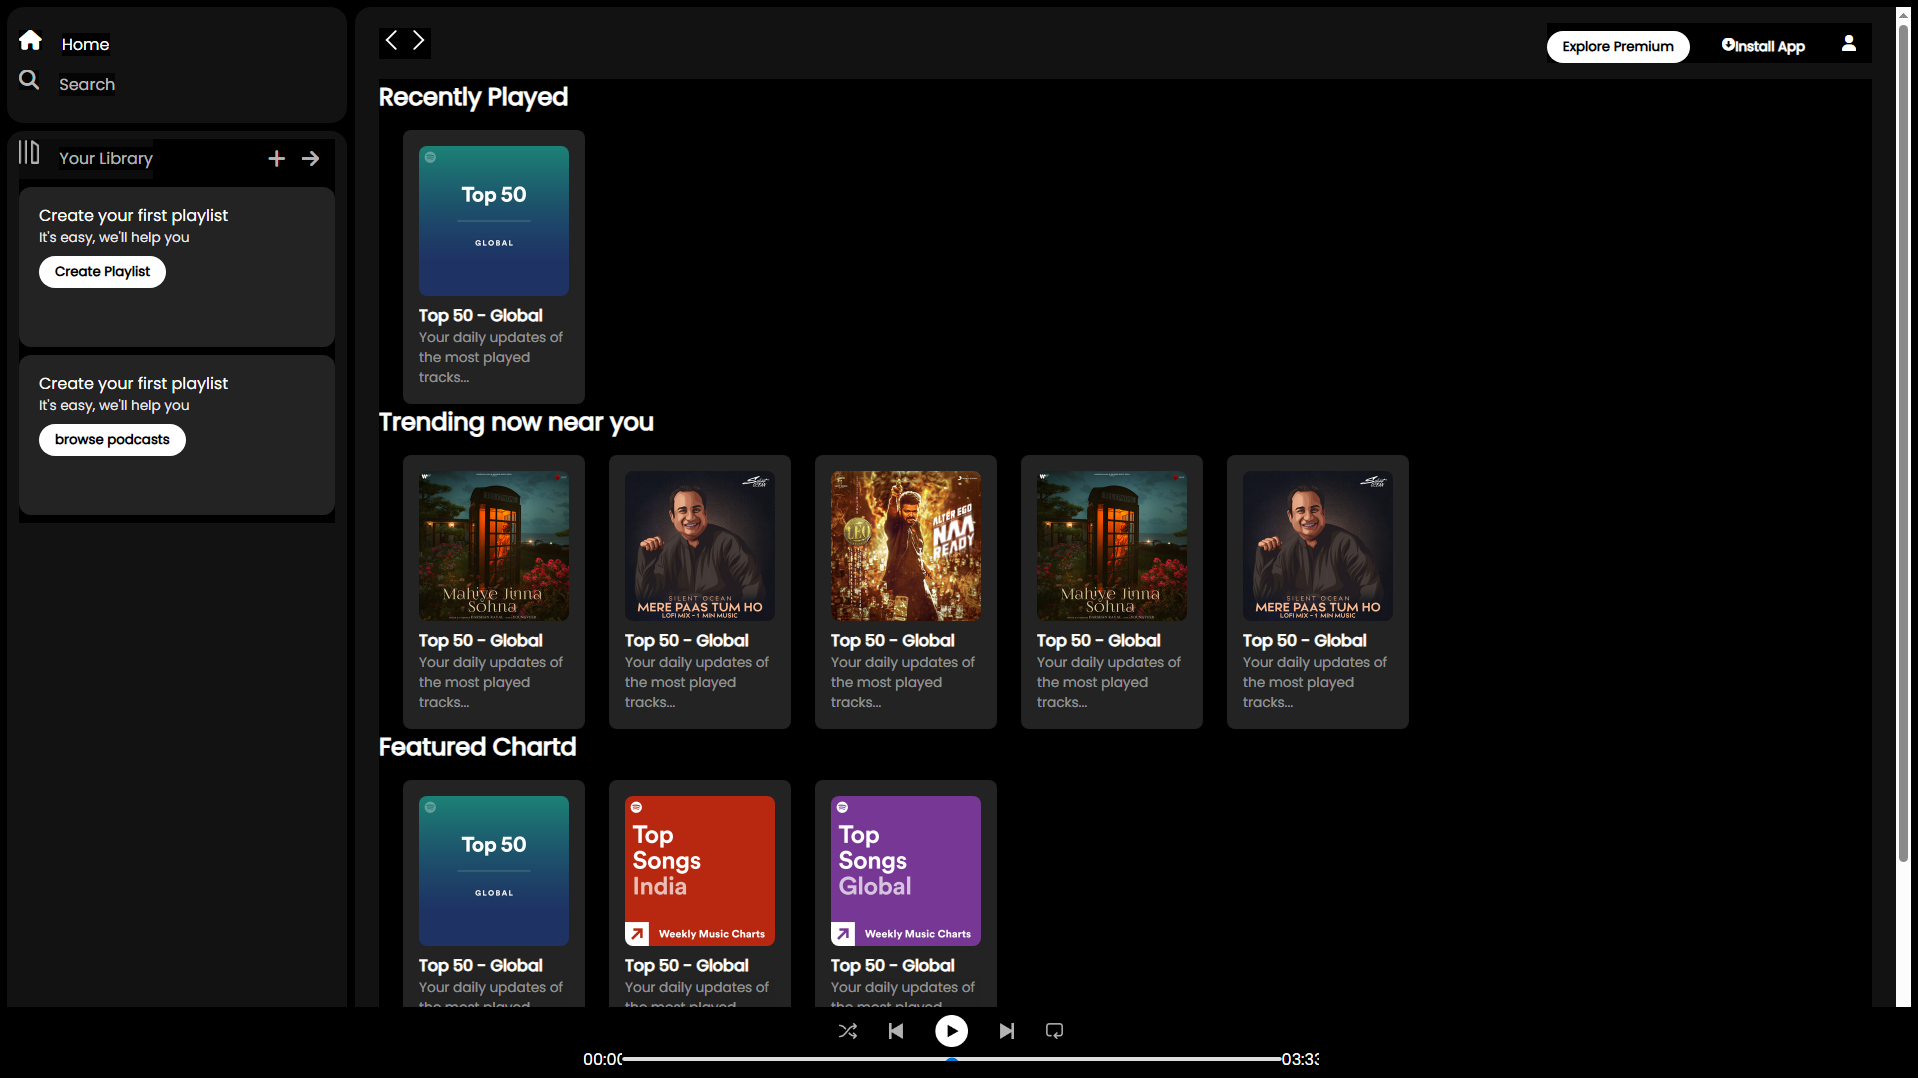Click the Trending now near you heading
Image resolution: width=1918 pixels, height=1078 pixels.
[516, 422]
